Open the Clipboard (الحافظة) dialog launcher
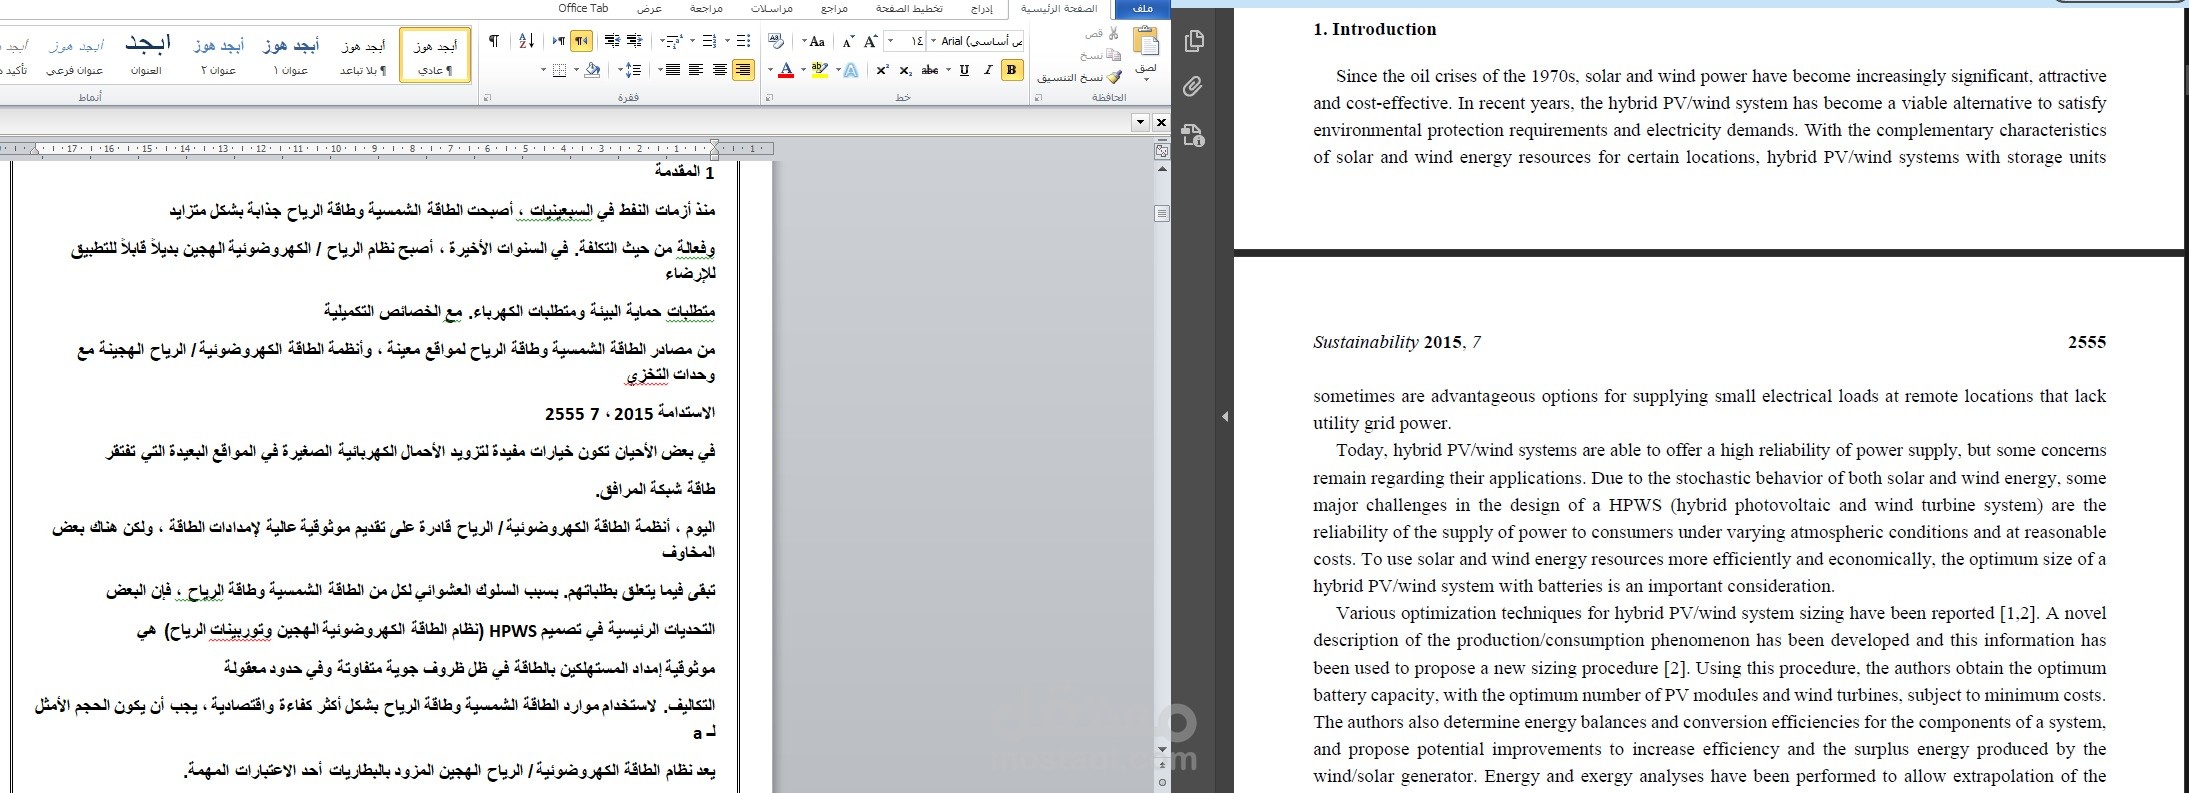Viewport: 2189px width, 793px height. (x=1038, y=97)
